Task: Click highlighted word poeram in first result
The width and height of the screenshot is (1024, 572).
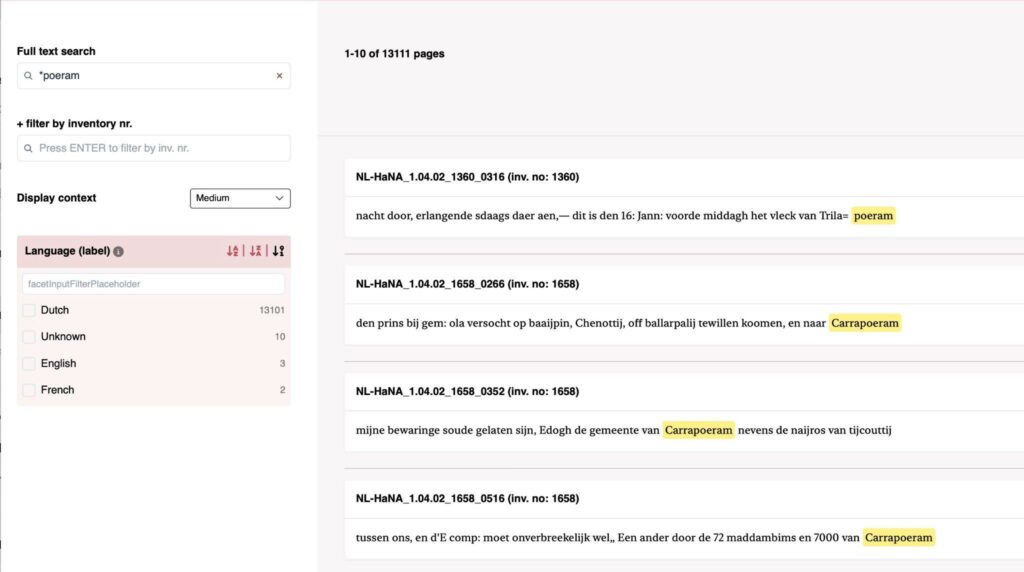Action: (873, 215)
